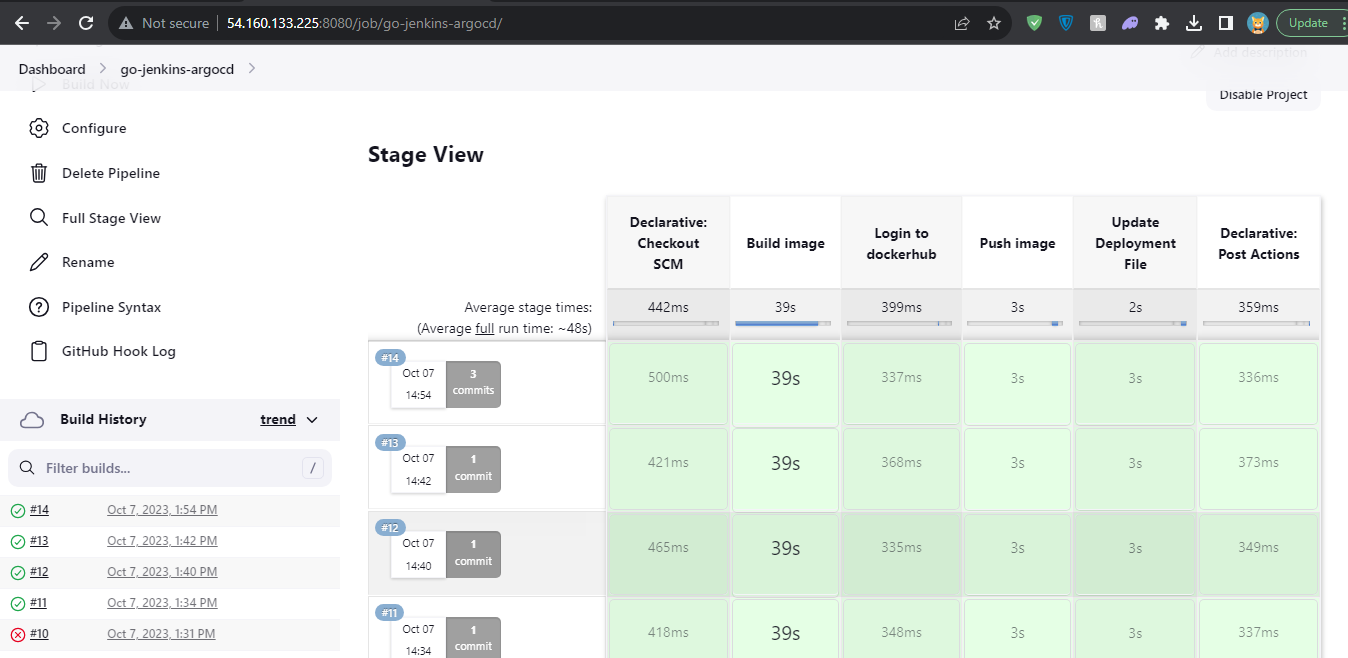Reload the Jenkins page

86,23
